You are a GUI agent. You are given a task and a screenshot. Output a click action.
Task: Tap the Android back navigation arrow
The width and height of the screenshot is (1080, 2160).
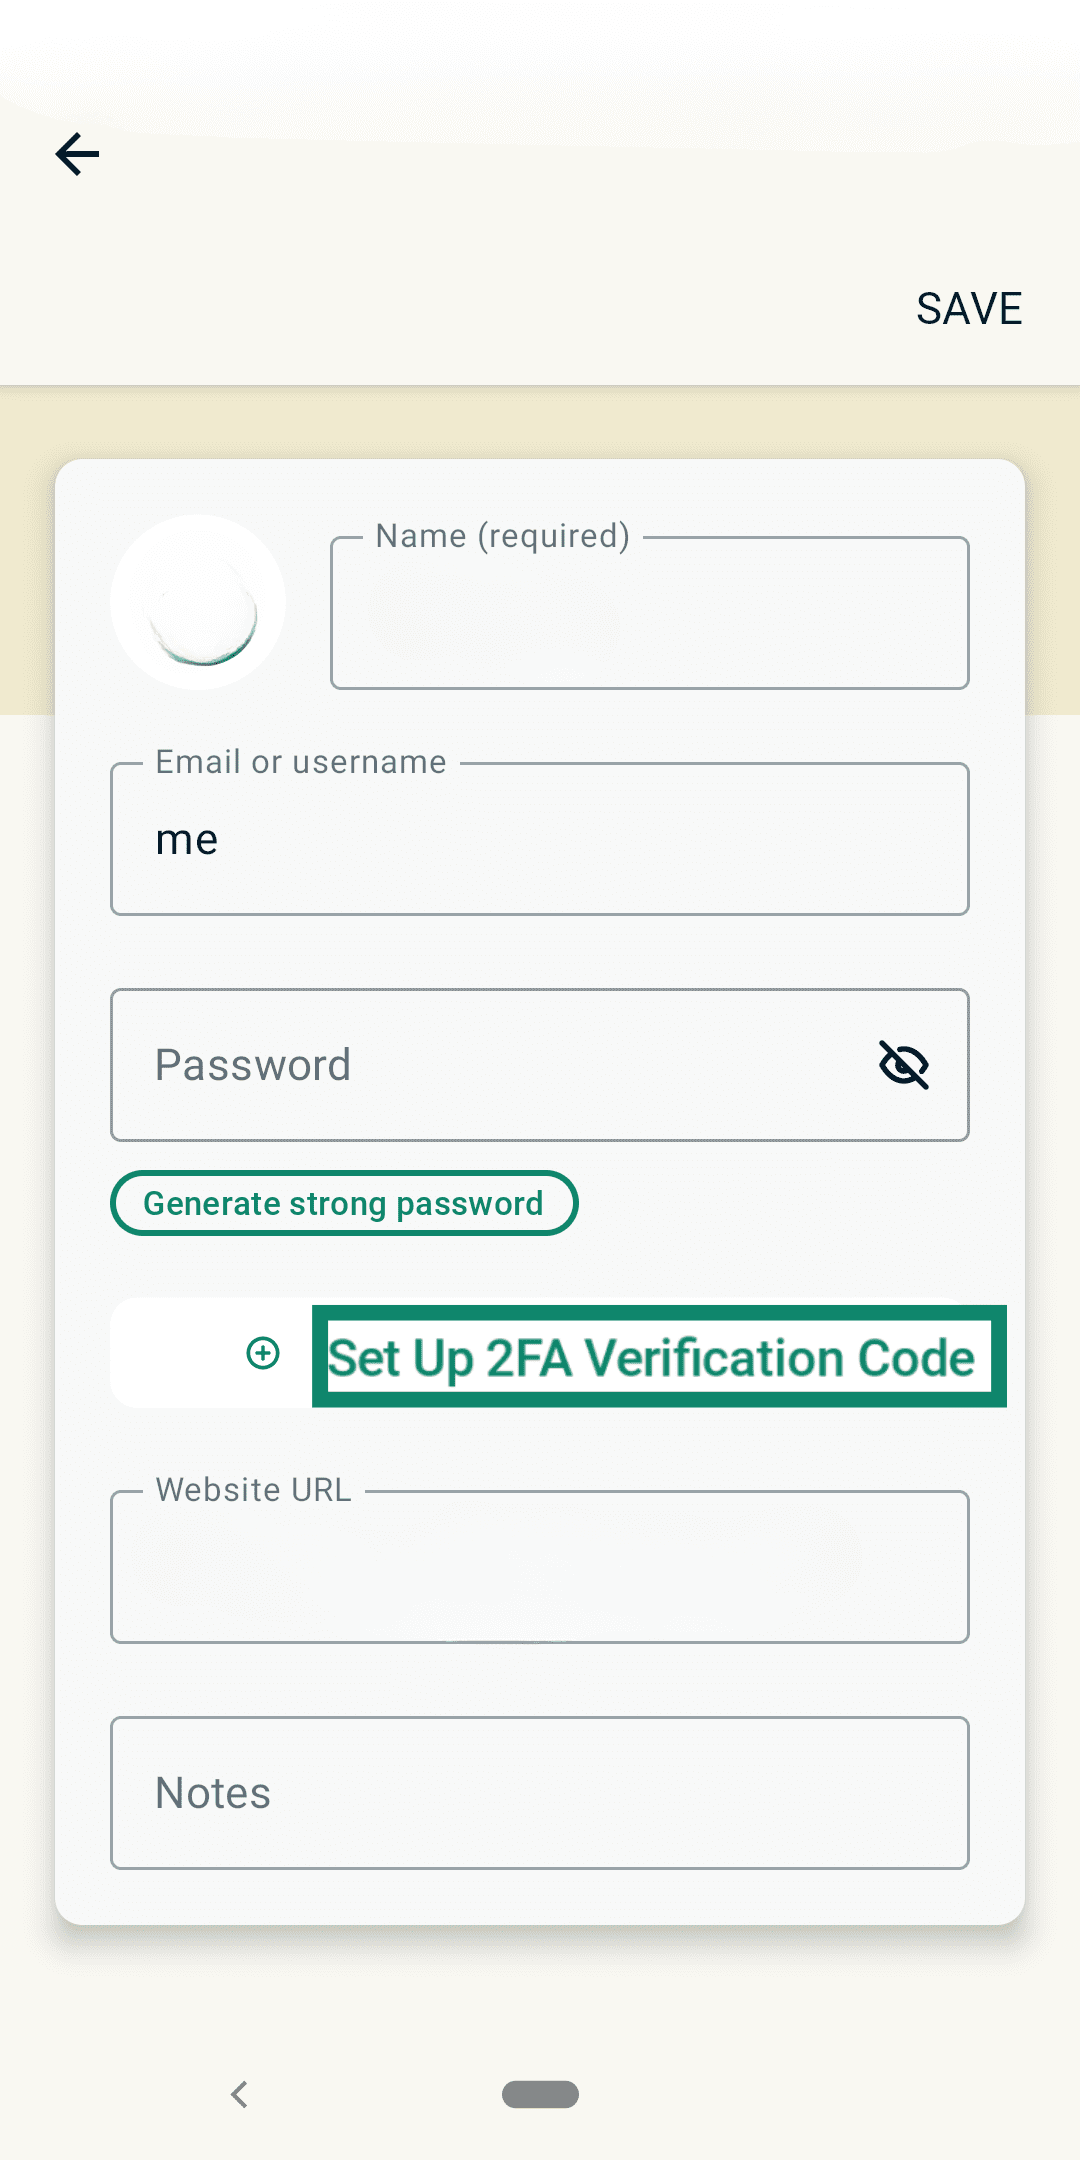[x=239, y=2094]
